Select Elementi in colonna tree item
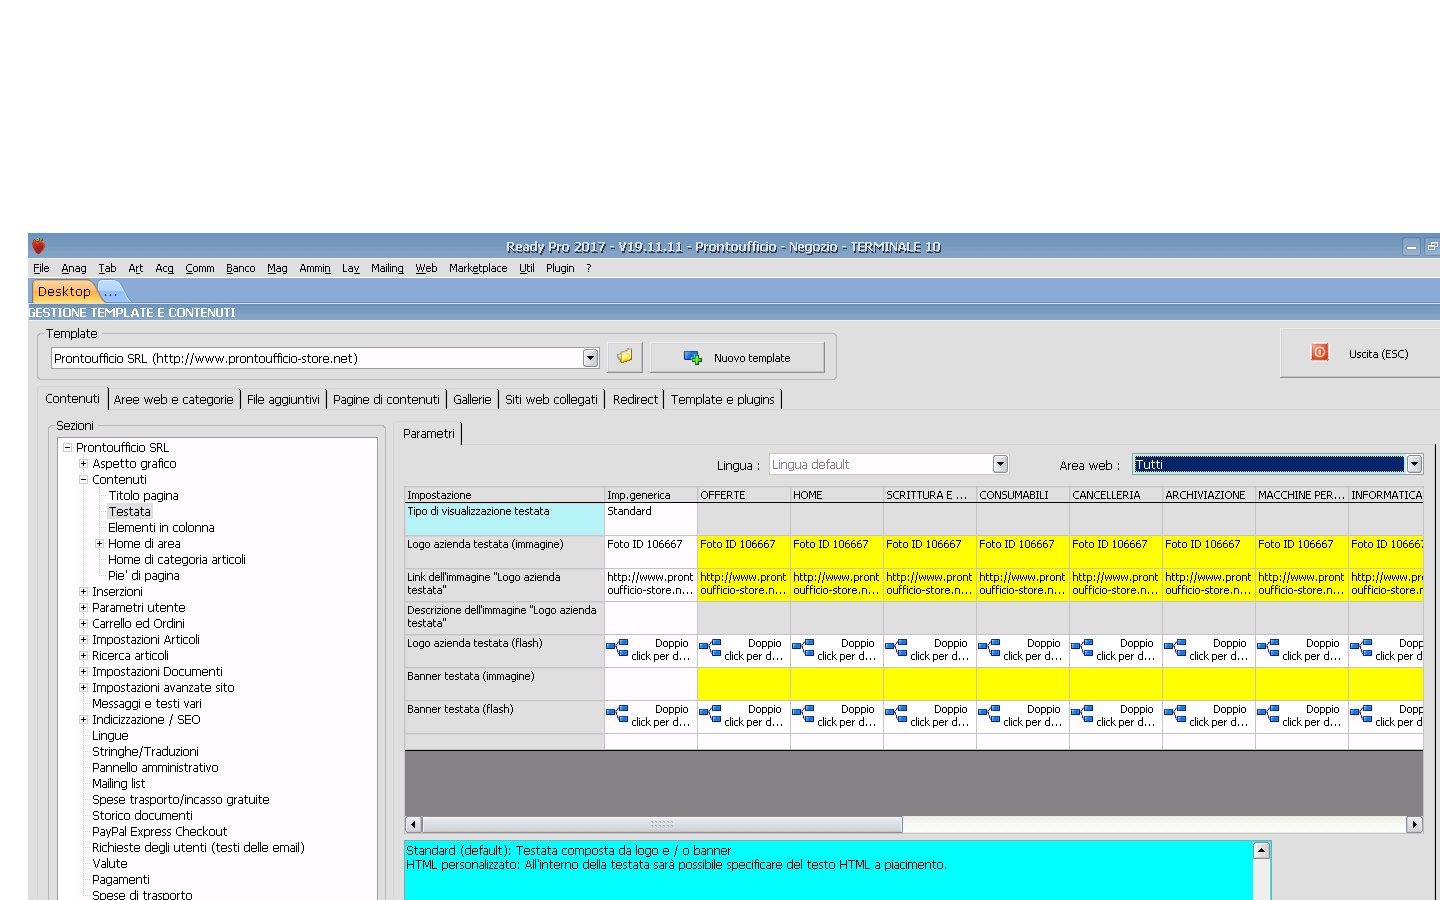Viewport: 1440px width, 900px height. click(x=161, y=528)
